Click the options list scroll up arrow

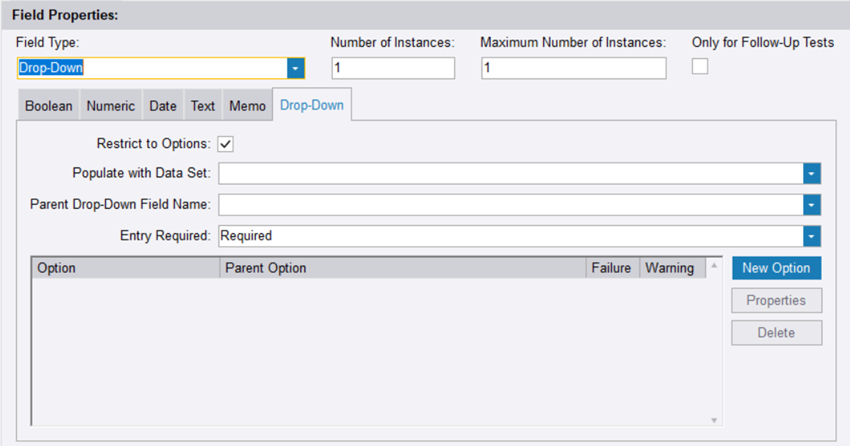point(714,267)
